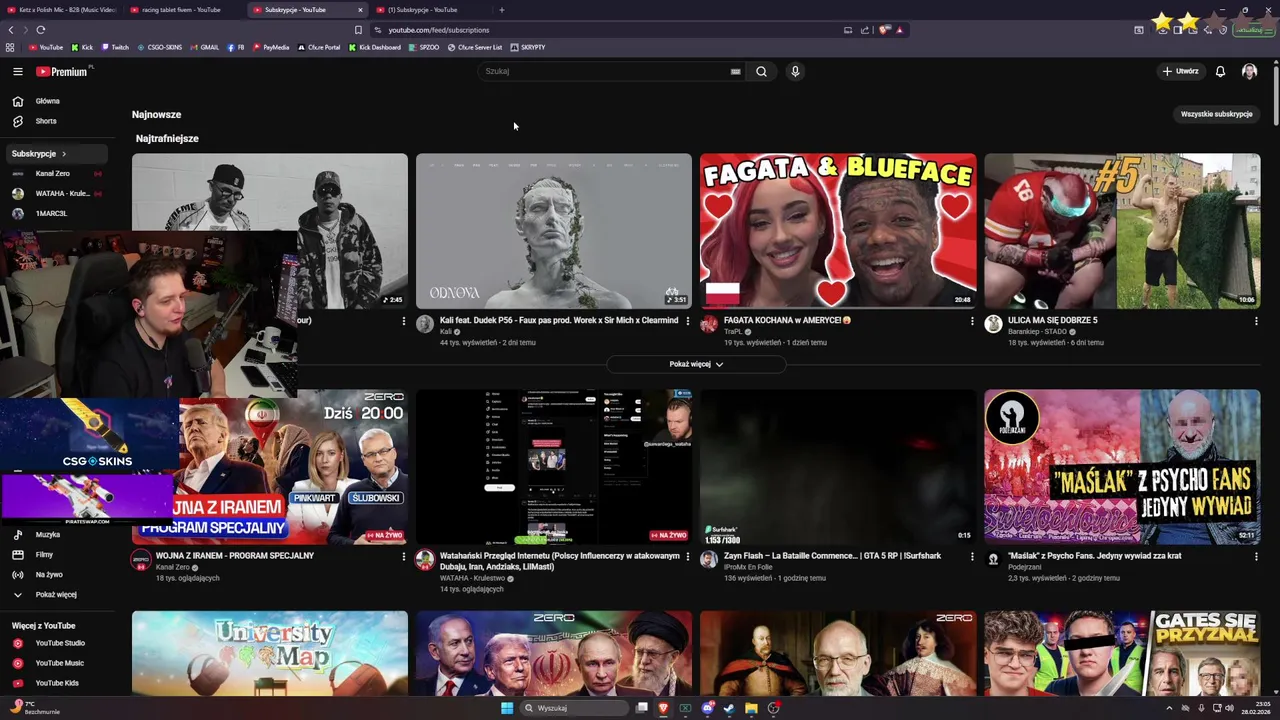Open the notifications bell

[x=1220, y=71]
